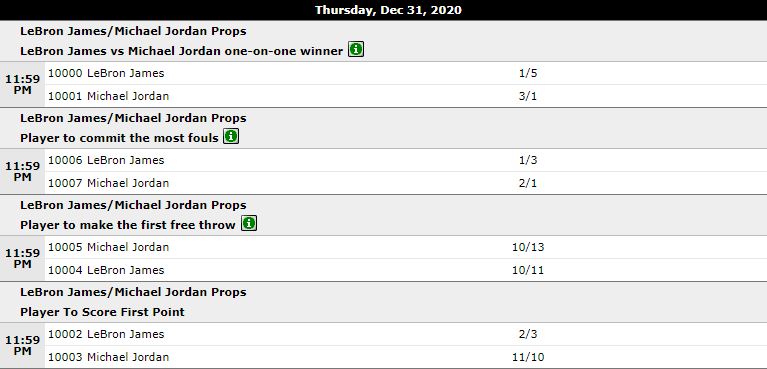Viewport: 767px width, 369px height.
Task: Open info icon for most fouls prop
Action: [x=231, y=137]
